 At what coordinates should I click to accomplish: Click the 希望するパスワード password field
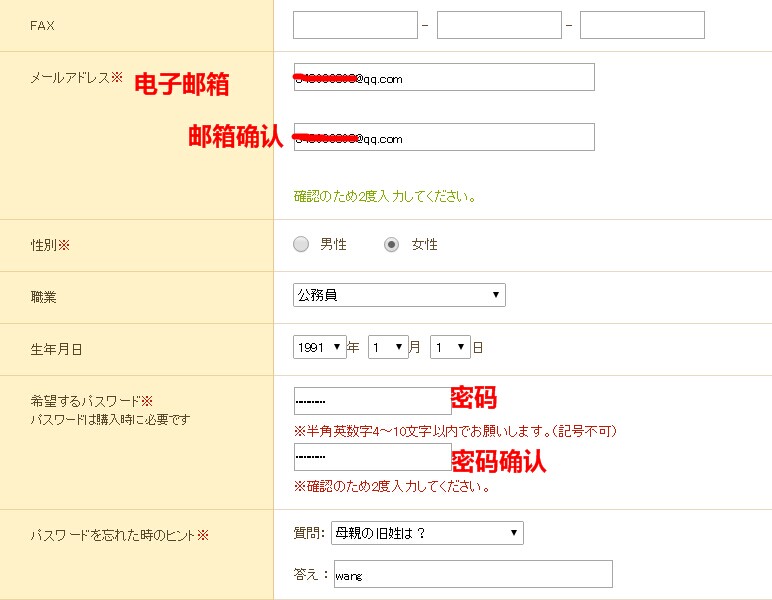tap(372, 401)
